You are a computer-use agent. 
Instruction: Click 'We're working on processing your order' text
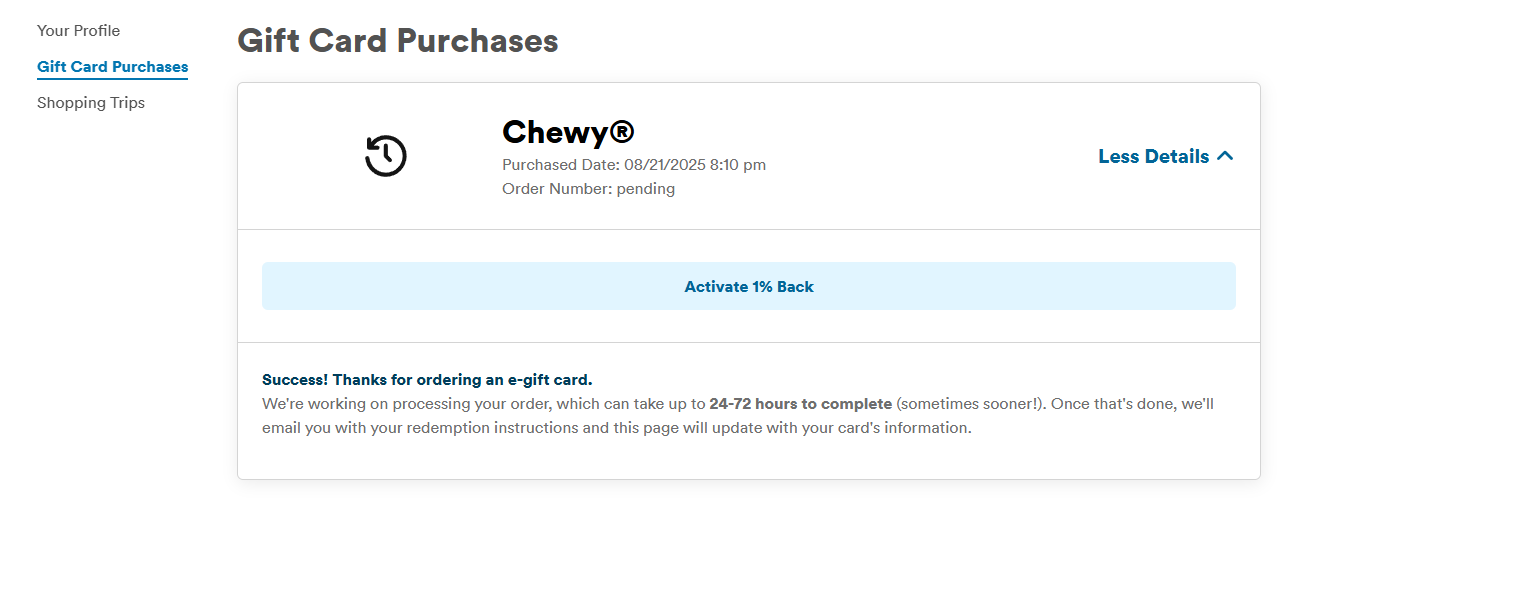coord(400,404)
